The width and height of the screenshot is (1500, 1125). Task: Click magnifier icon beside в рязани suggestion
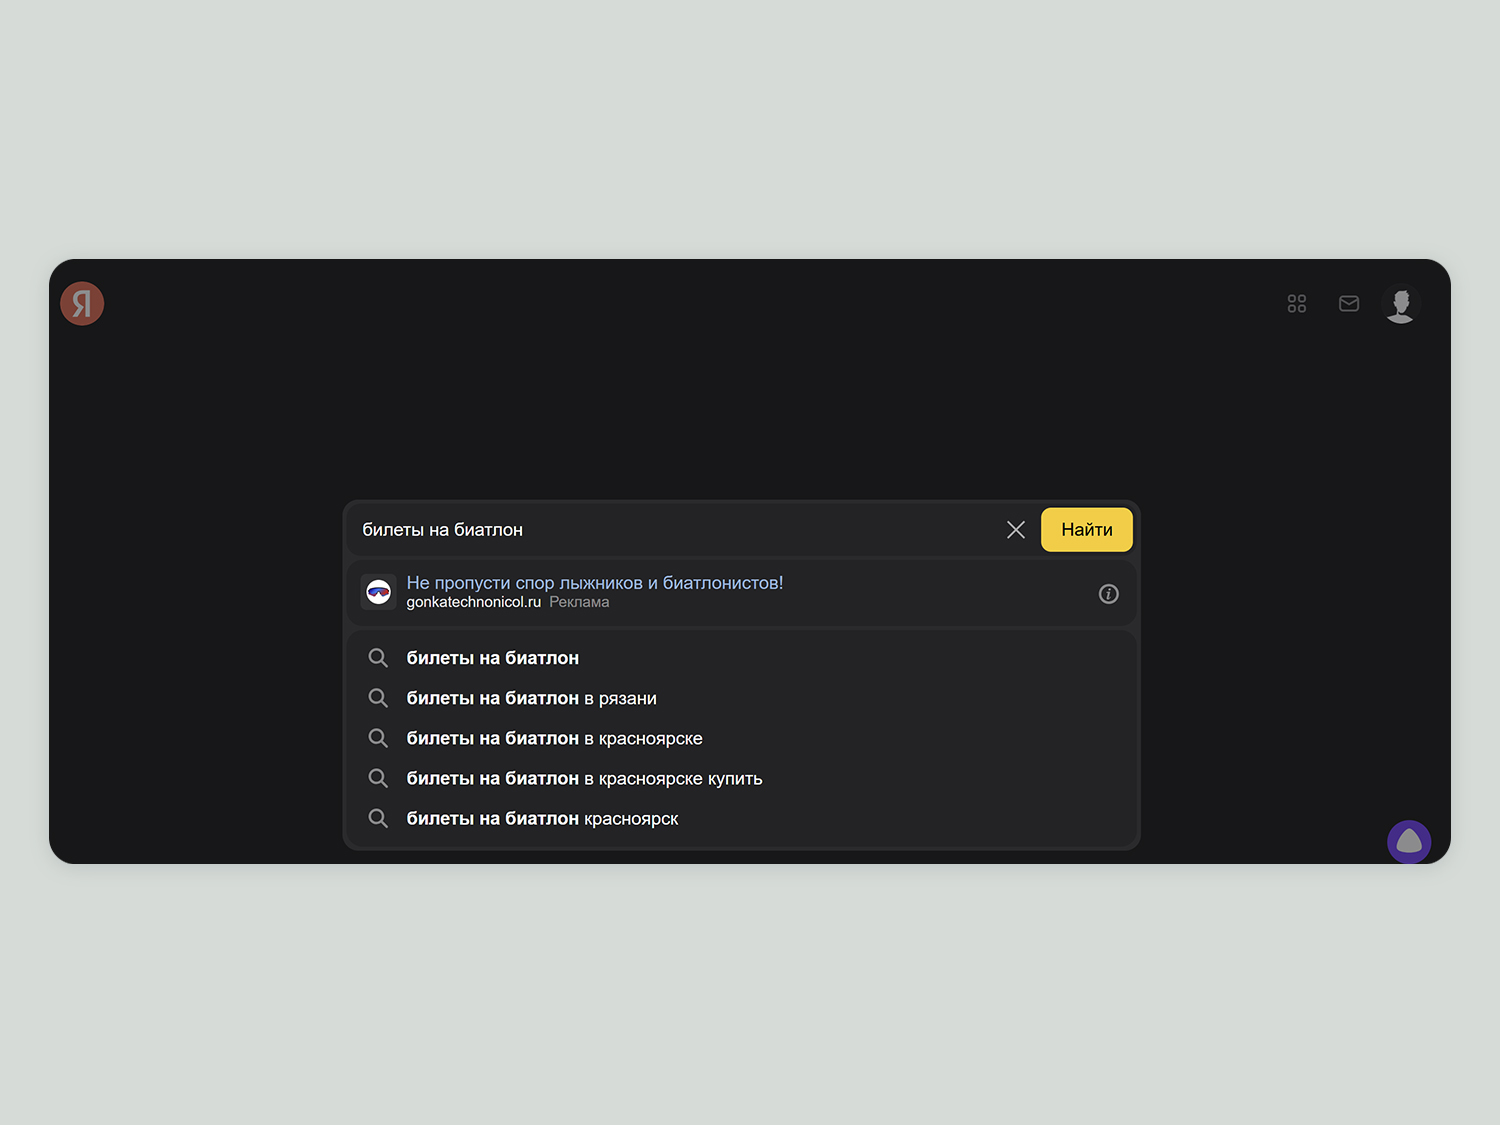(378, 698)
